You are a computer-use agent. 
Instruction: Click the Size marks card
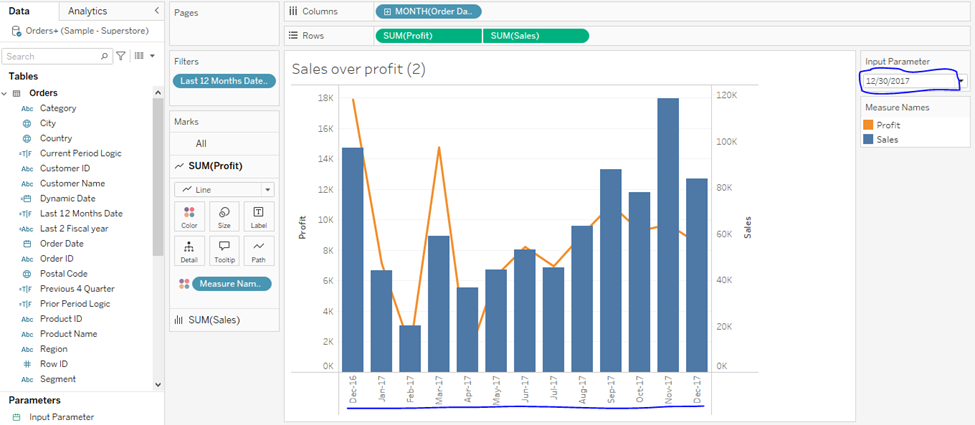coord(224,216)
